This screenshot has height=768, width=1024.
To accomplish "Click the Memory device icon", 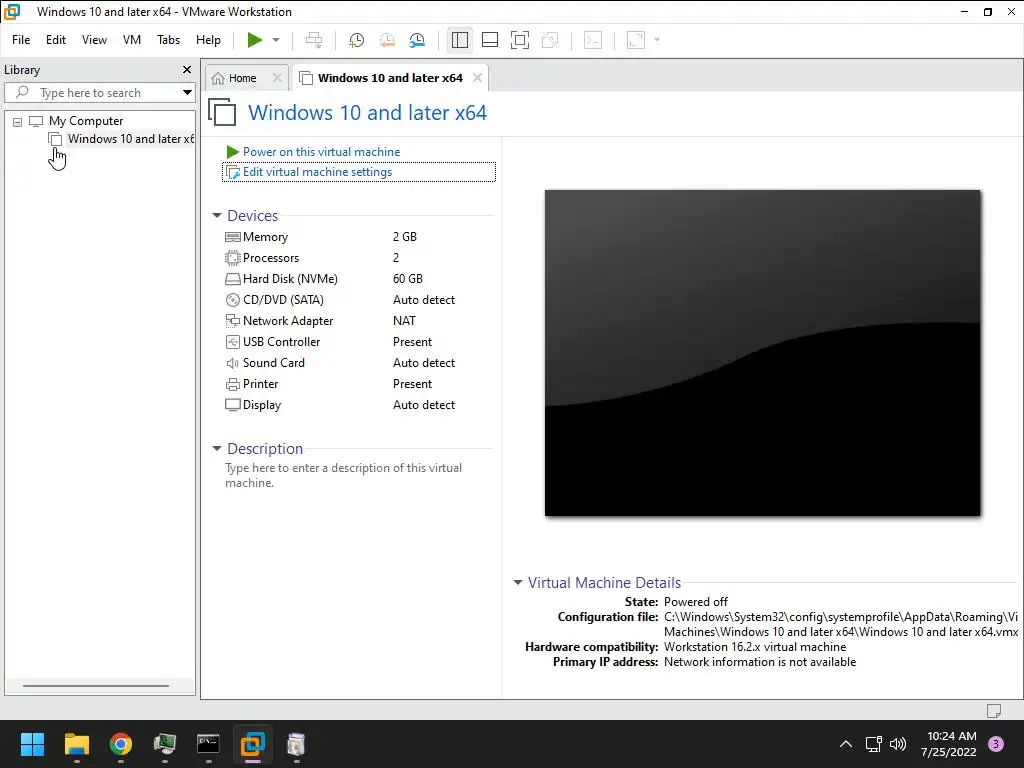I will pos(232,237).
